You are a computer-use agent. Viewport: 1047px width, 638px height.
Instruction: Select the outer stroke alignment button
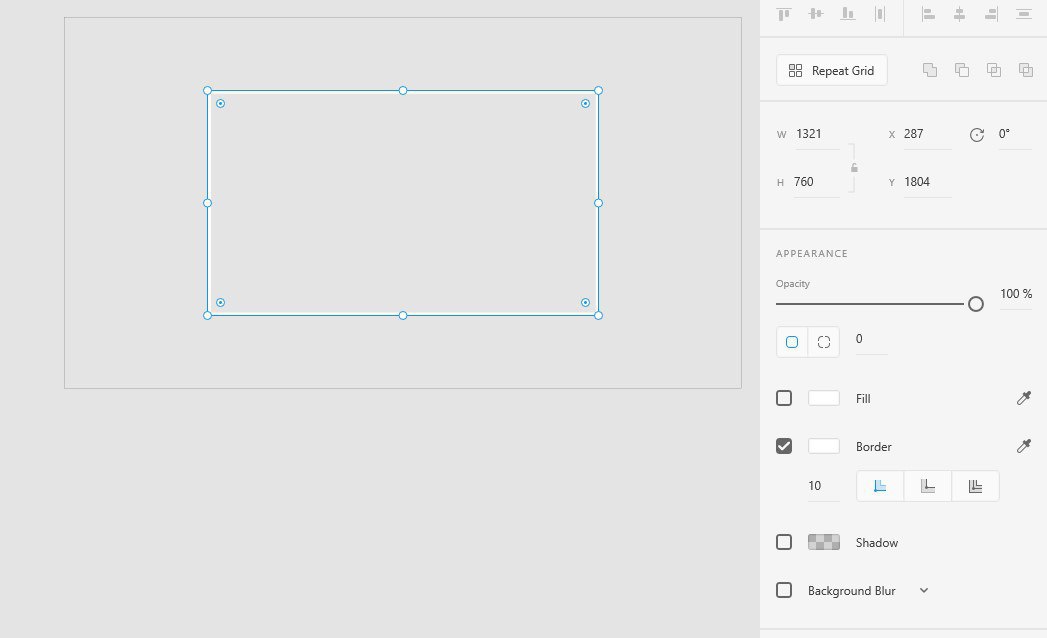[x=975, y=486]
